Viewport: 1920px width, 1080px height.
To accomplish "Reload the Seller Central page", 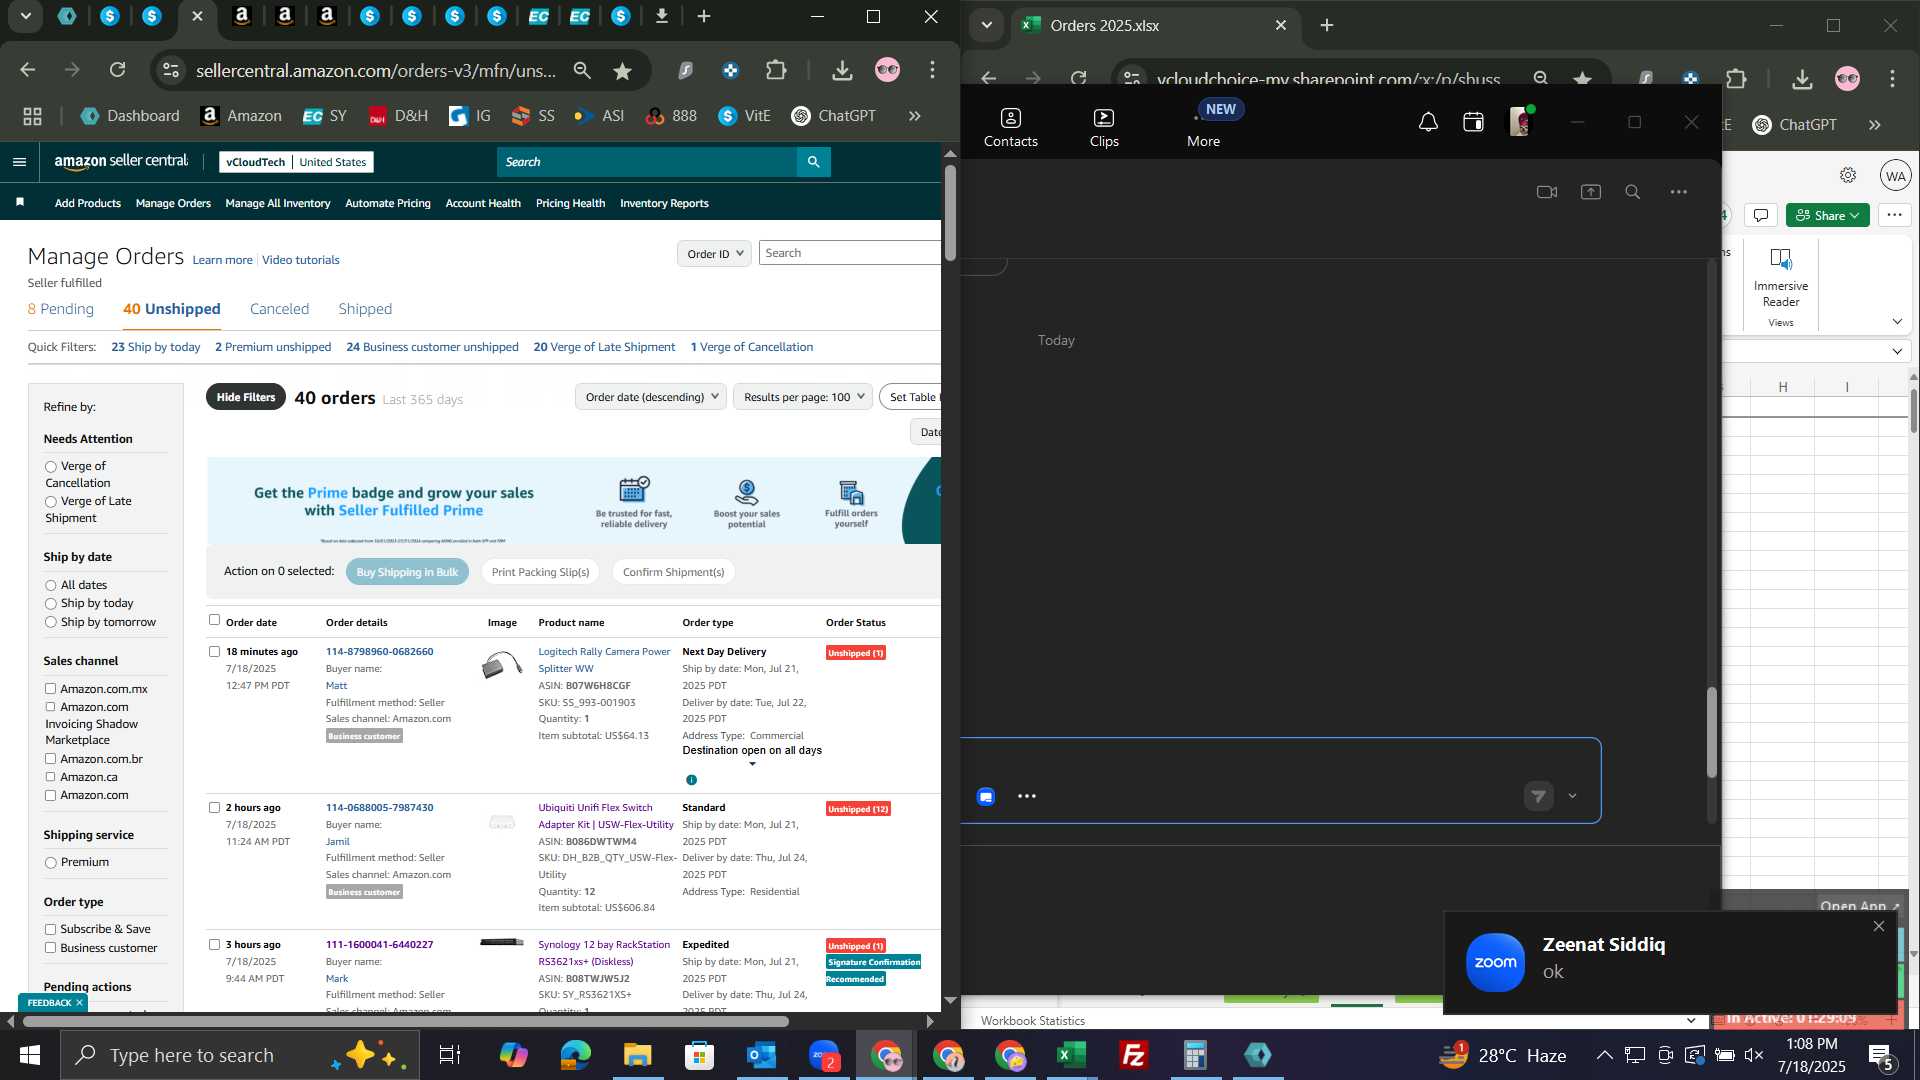I will point(118,70).
